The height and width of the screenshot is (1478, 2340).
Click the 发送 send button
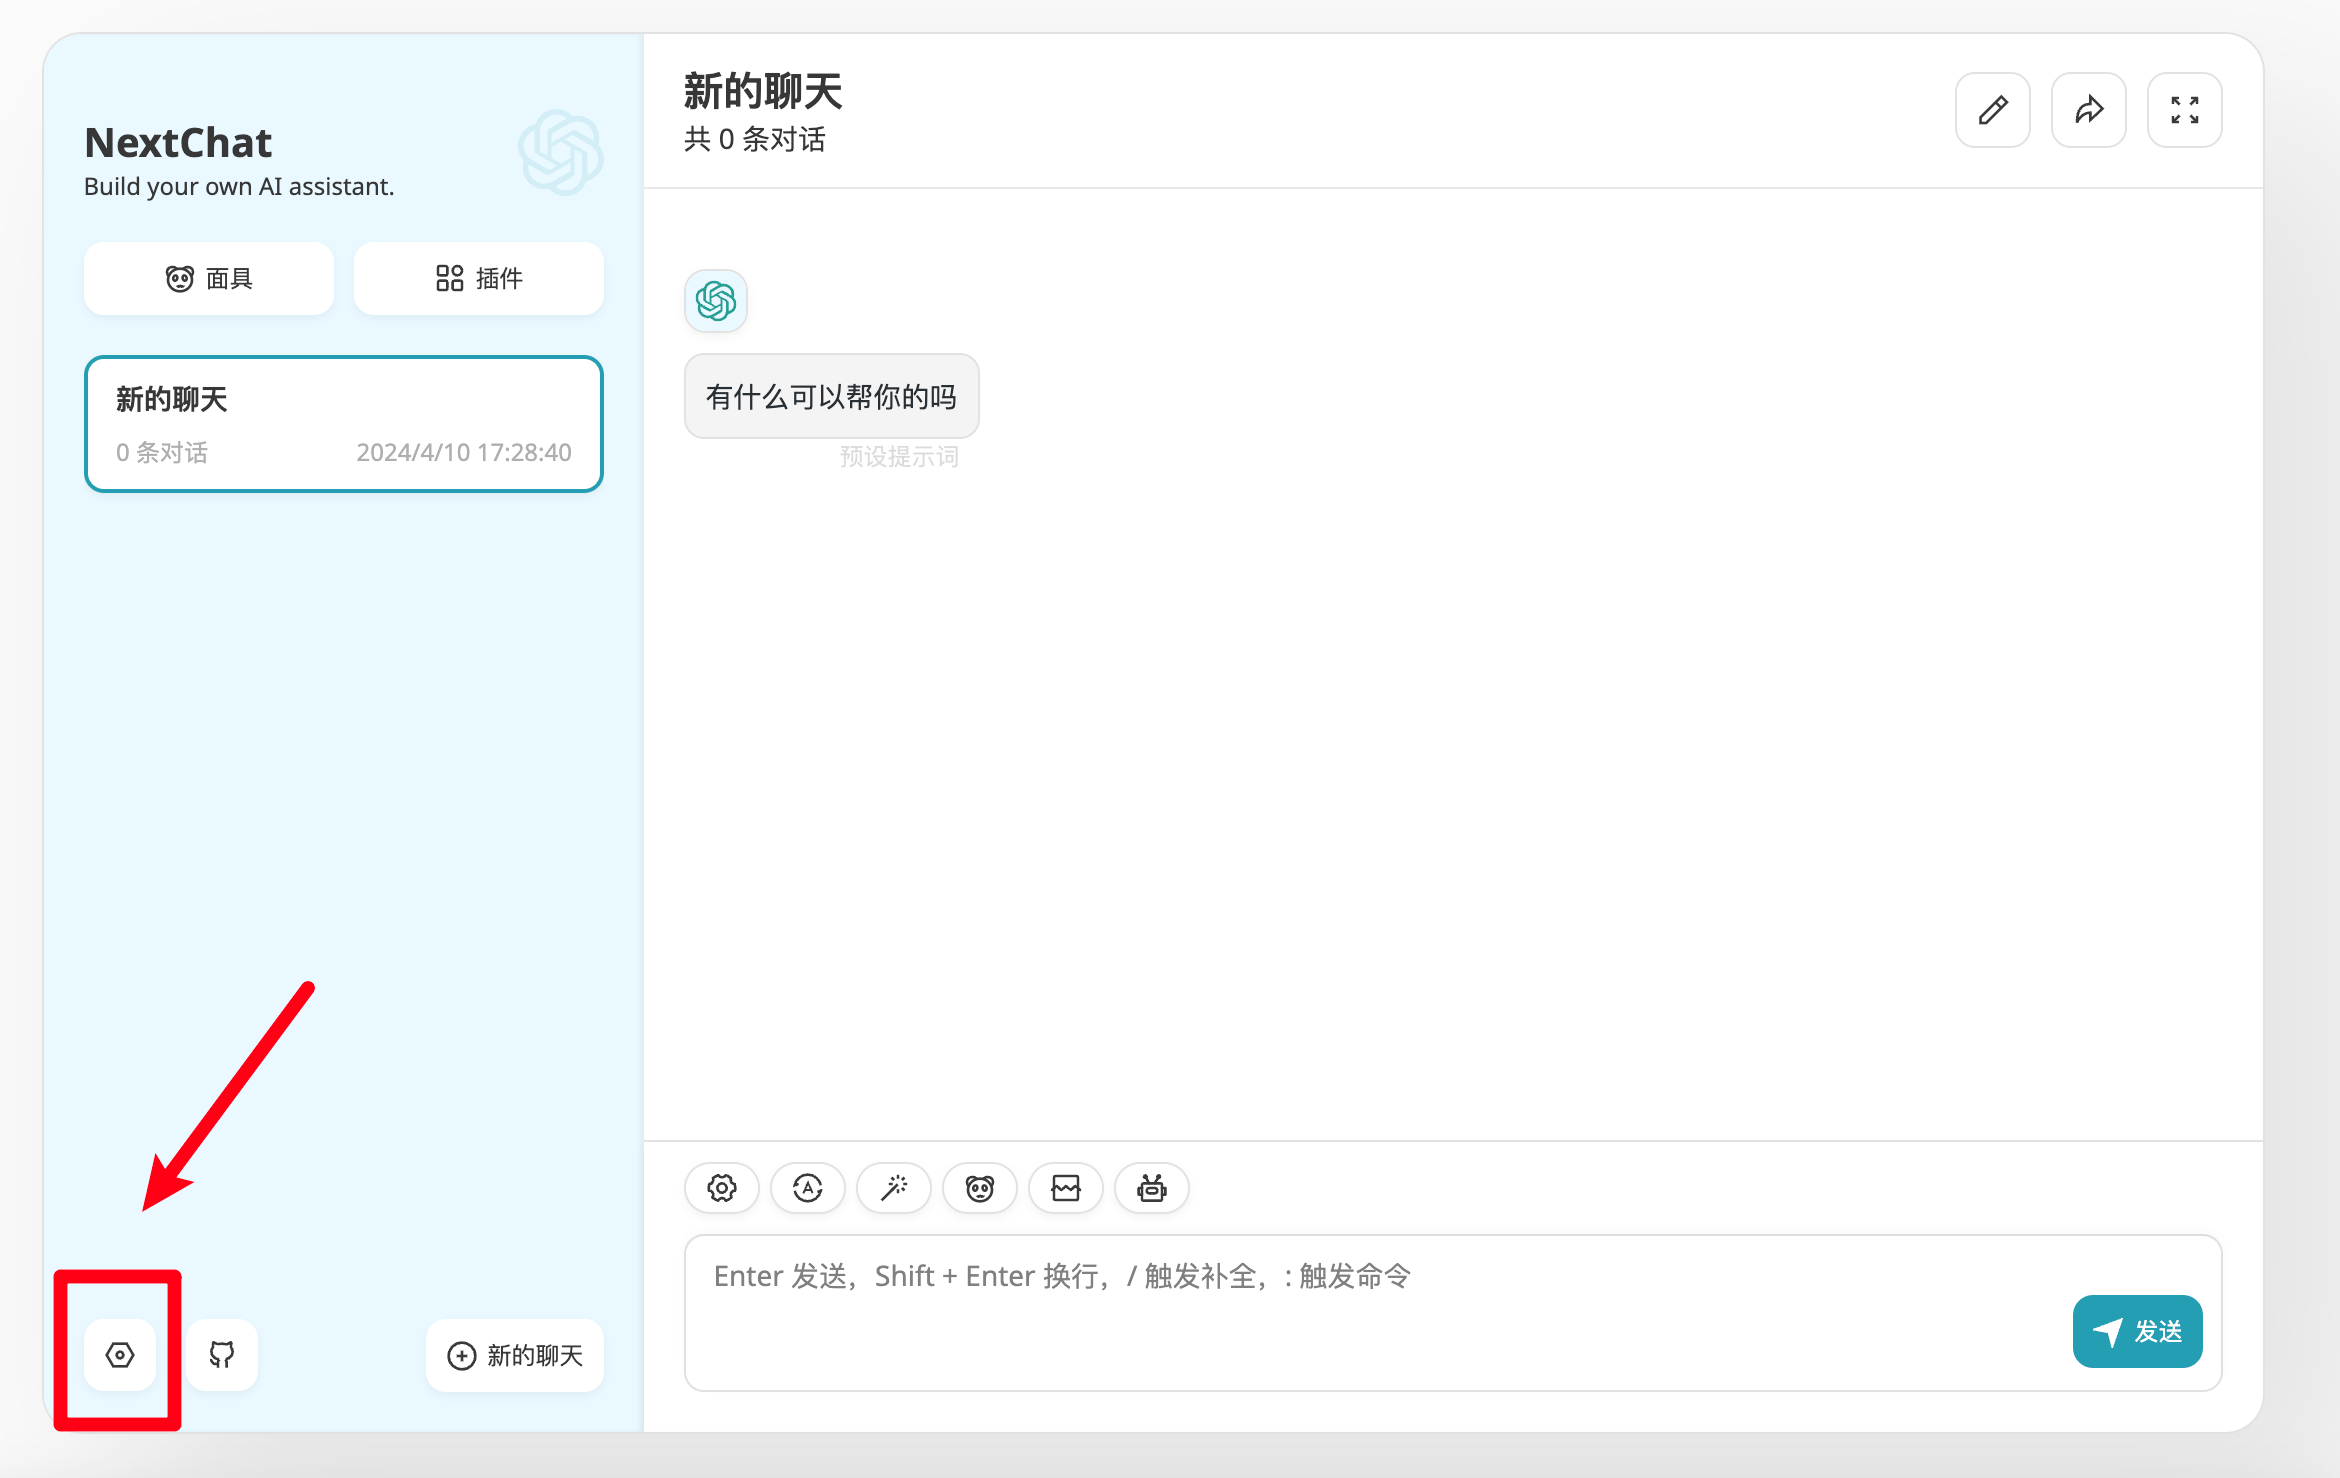(2138, 1332)
